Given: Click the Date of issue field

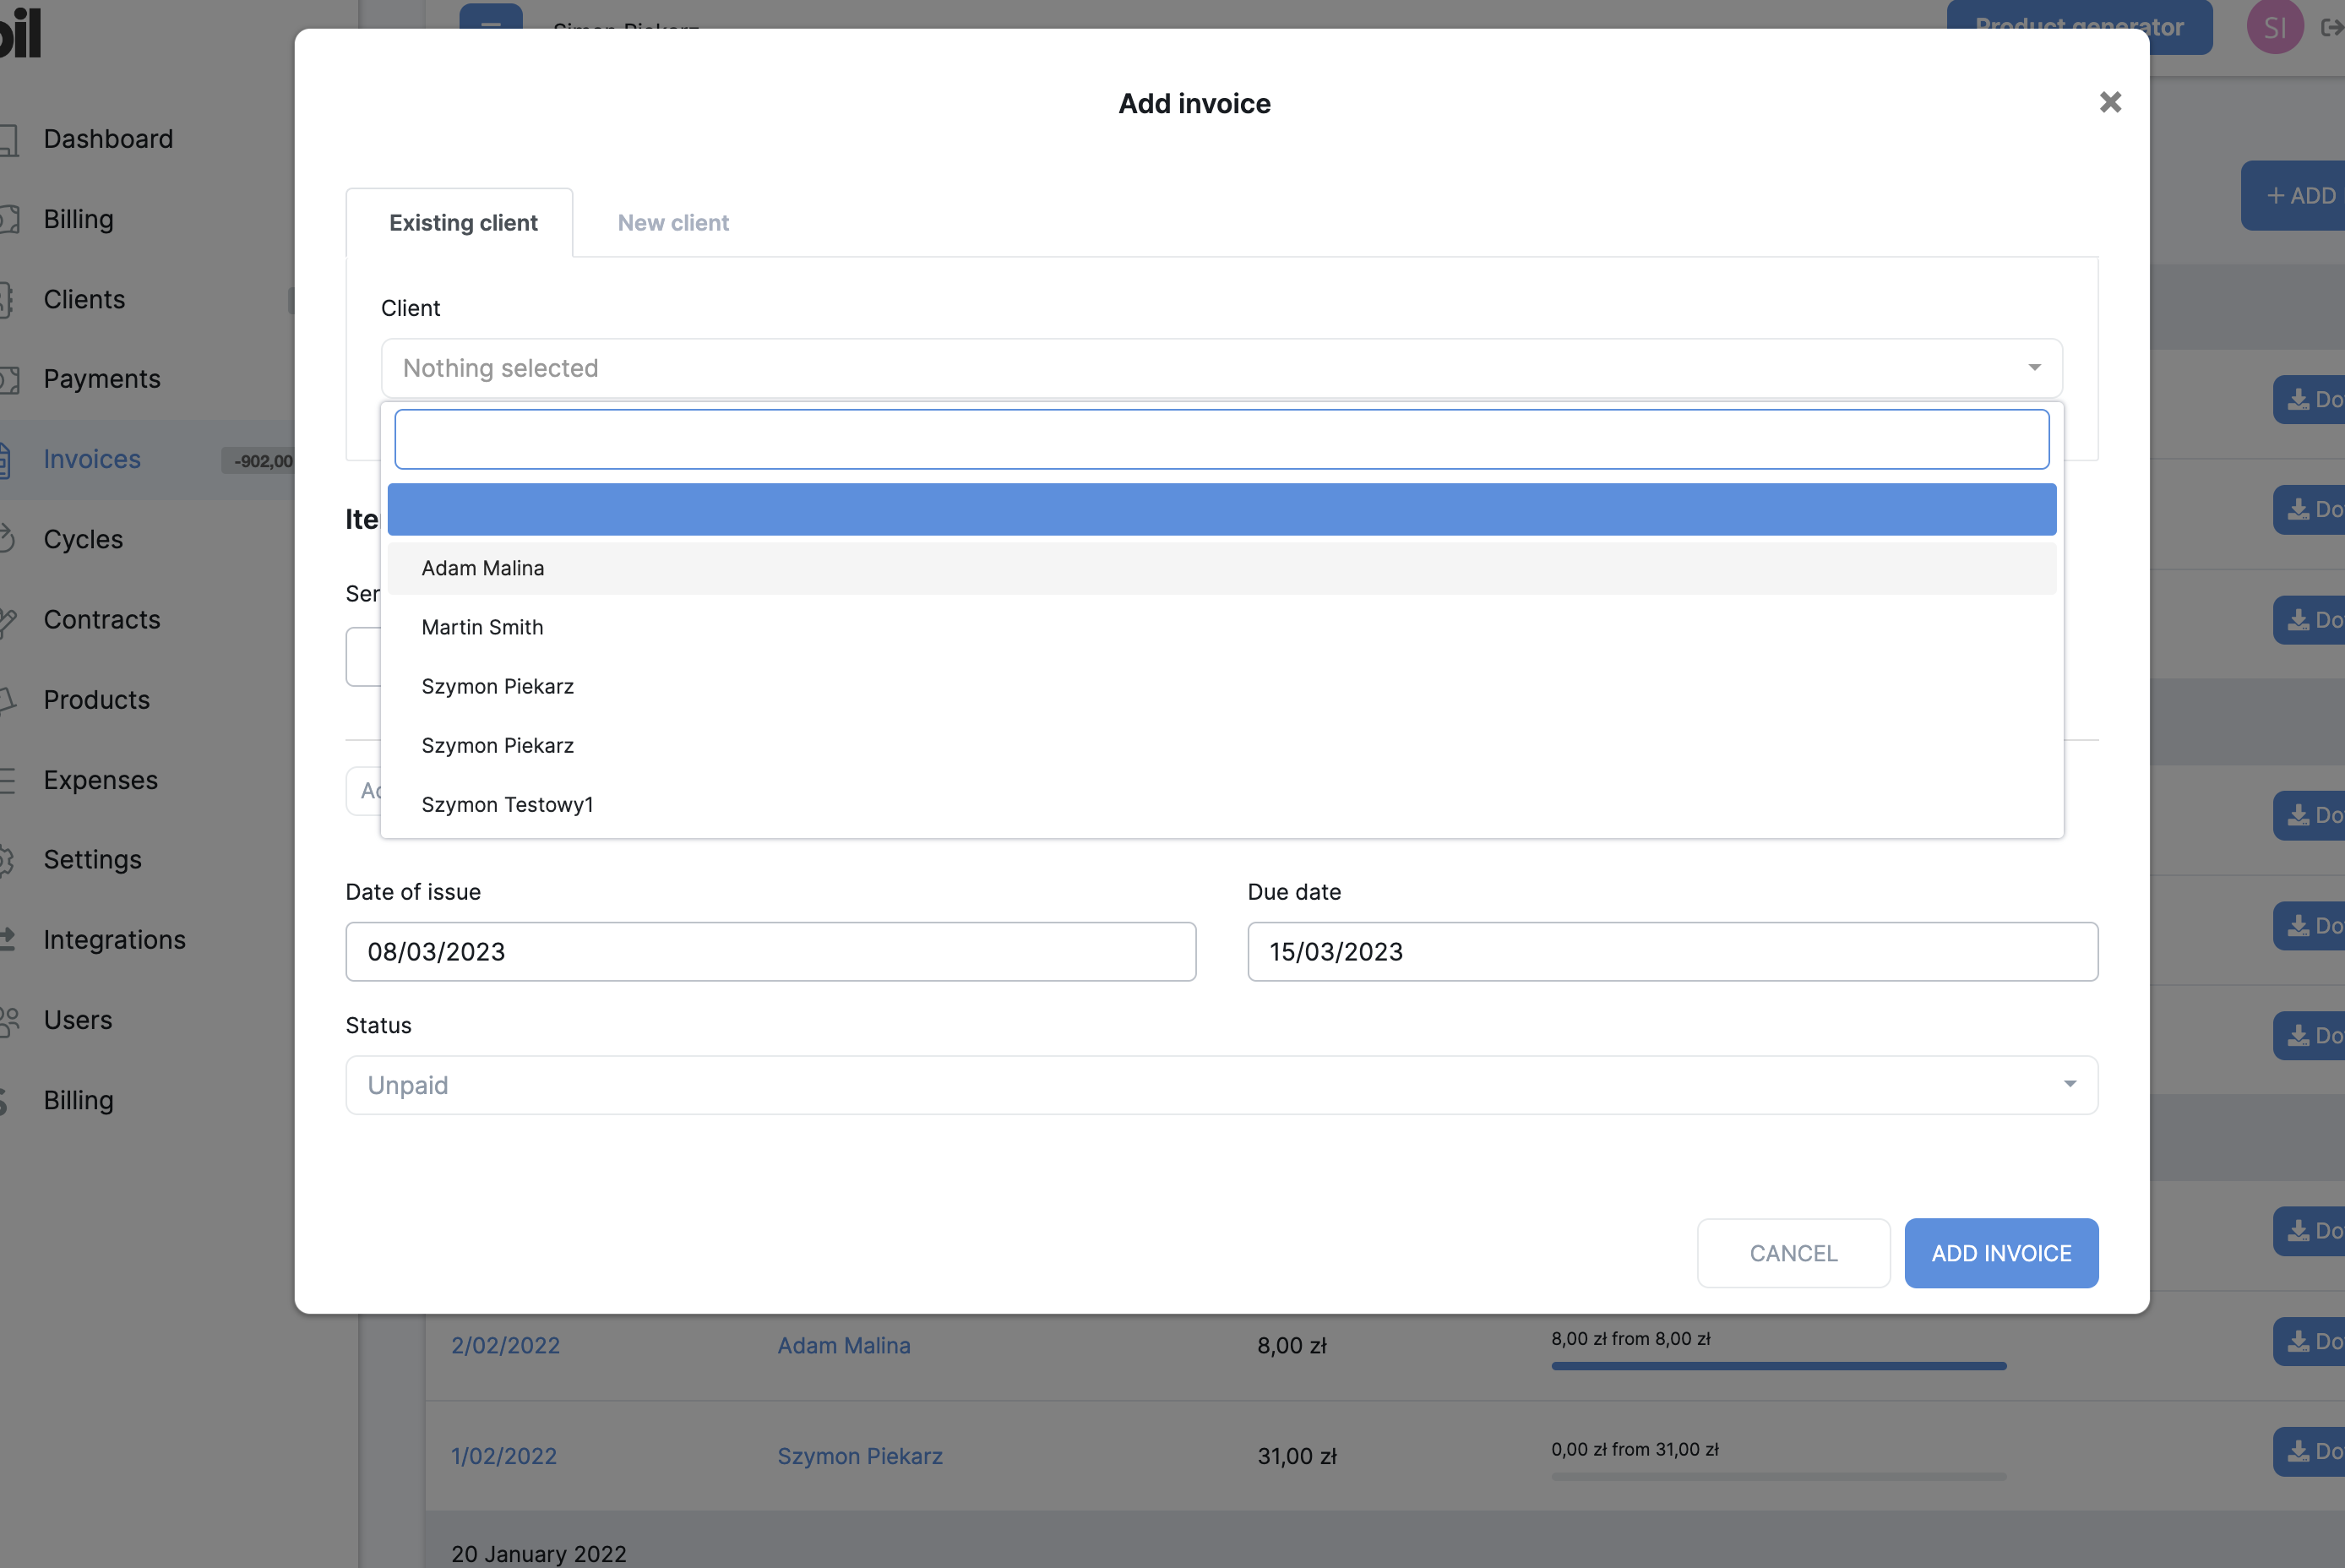Looking at the screenshot, I should coord(770,952).
